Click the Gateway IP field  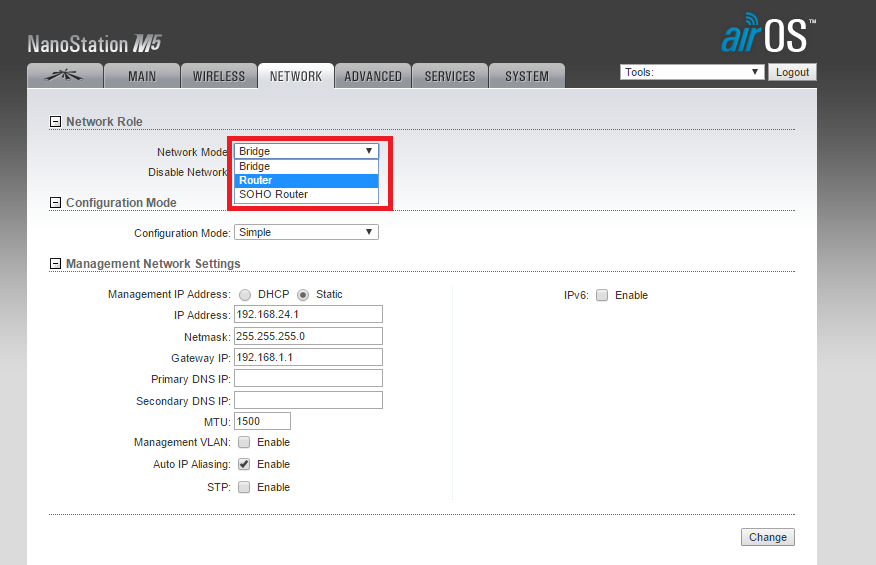(308, 357)
